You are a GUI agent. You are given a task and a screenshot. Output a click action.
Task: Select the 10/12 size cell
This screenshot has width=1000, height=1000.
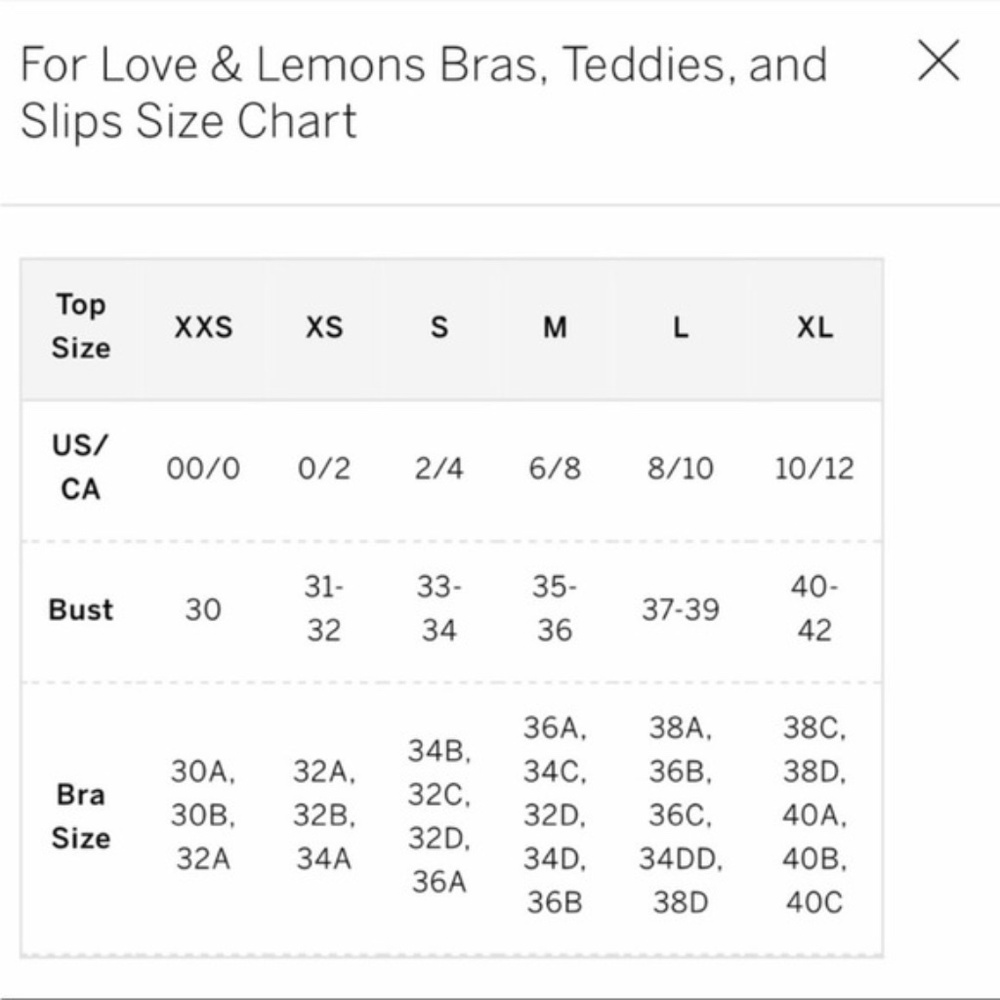(x=814, y=467)
